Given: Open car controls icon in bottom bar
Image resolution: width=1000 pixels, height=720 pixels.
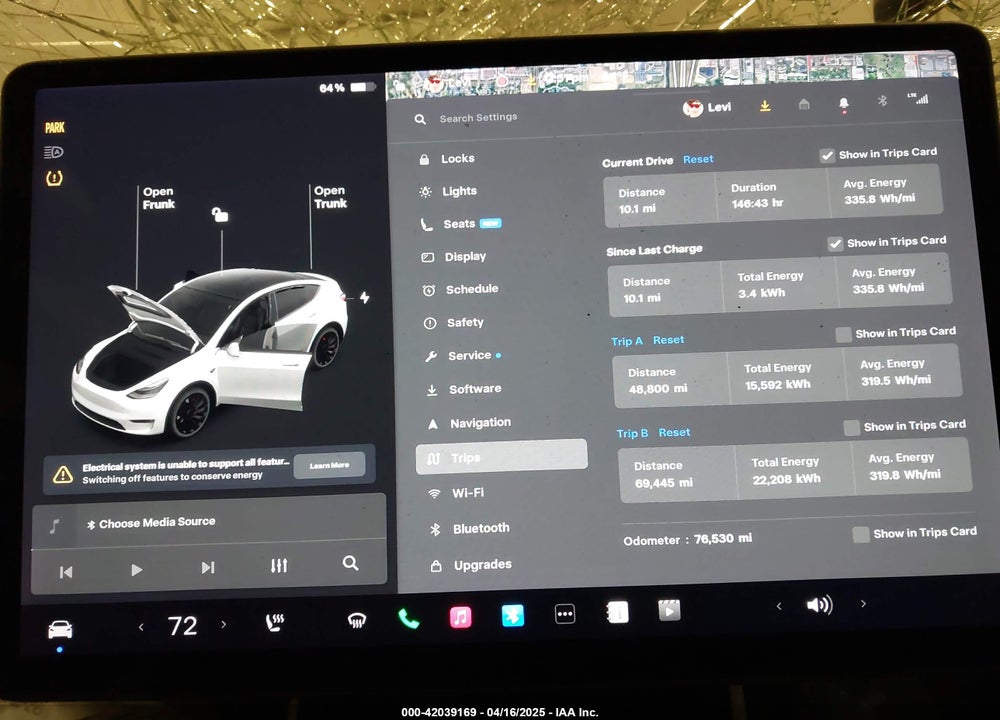Looking at the screenshot, I should pyautogui.click(x=61, y=629).
